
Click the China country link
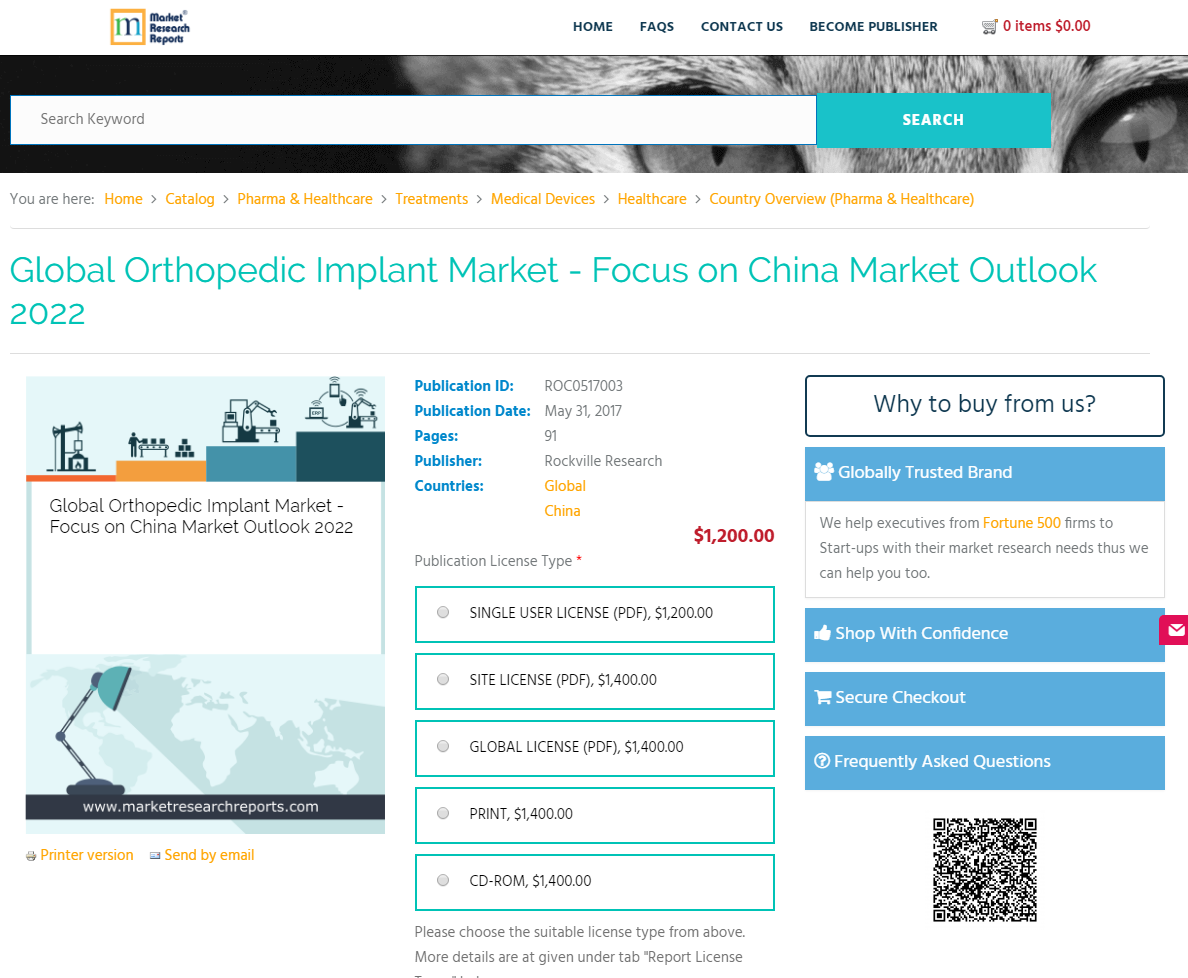coord(562,511)
